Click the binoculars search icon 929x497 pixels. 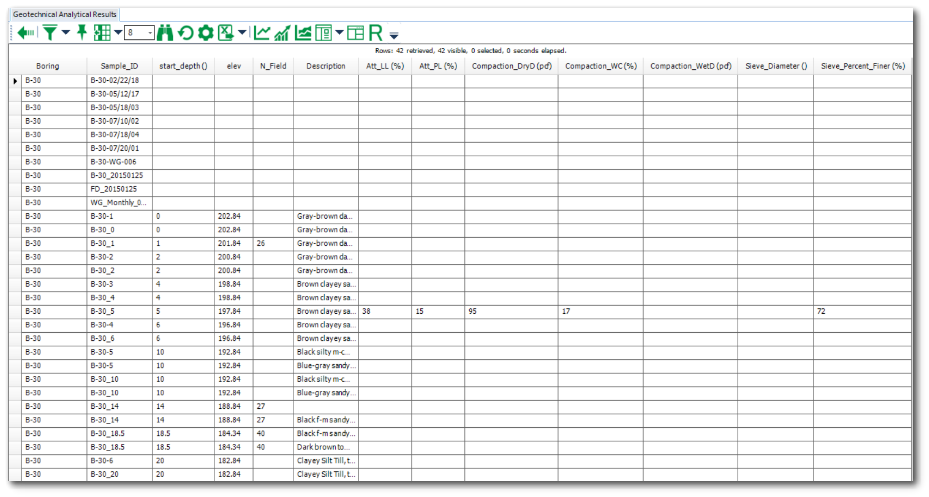(x=166, y=33)
